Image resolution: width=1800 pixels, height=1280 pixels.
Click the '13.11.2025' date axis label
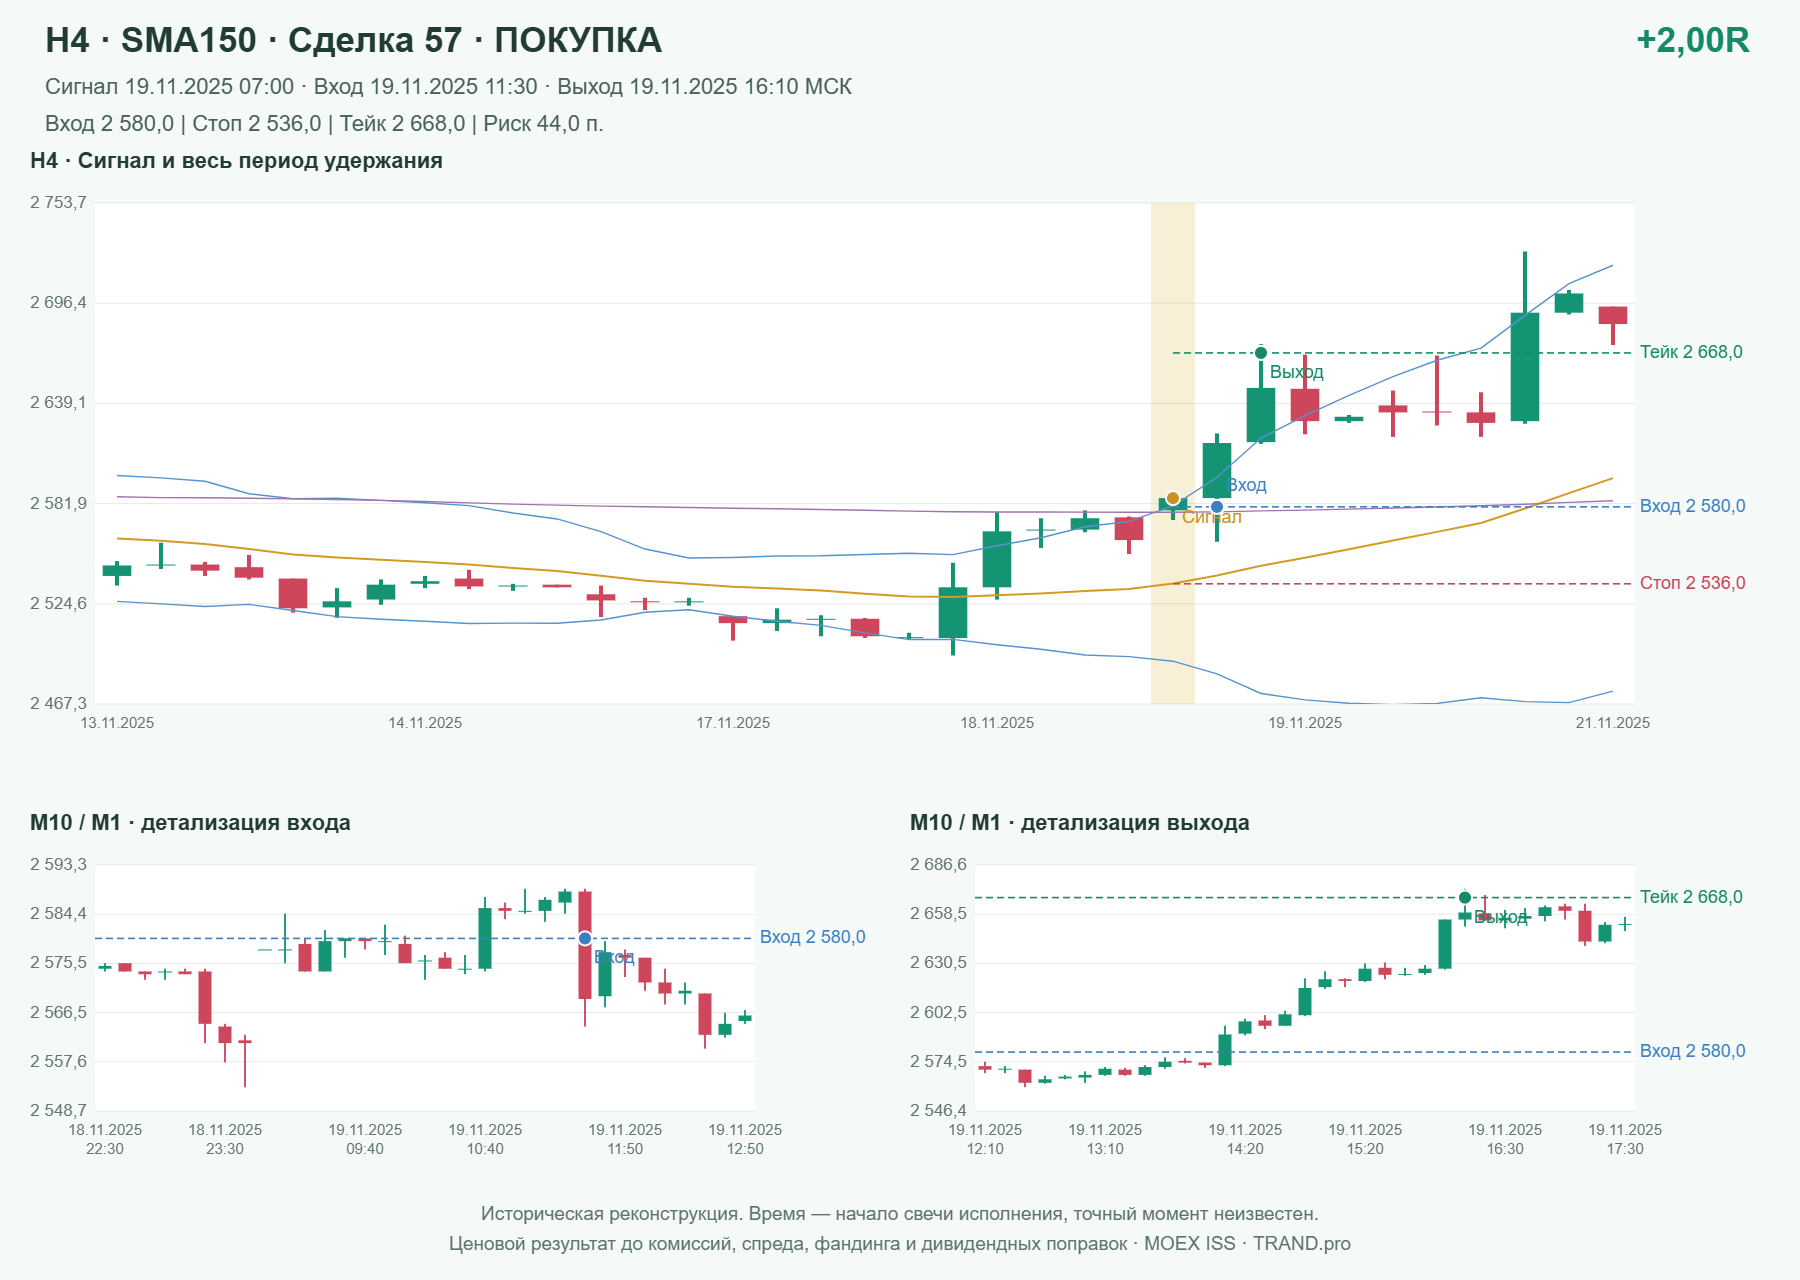[117, 723]
